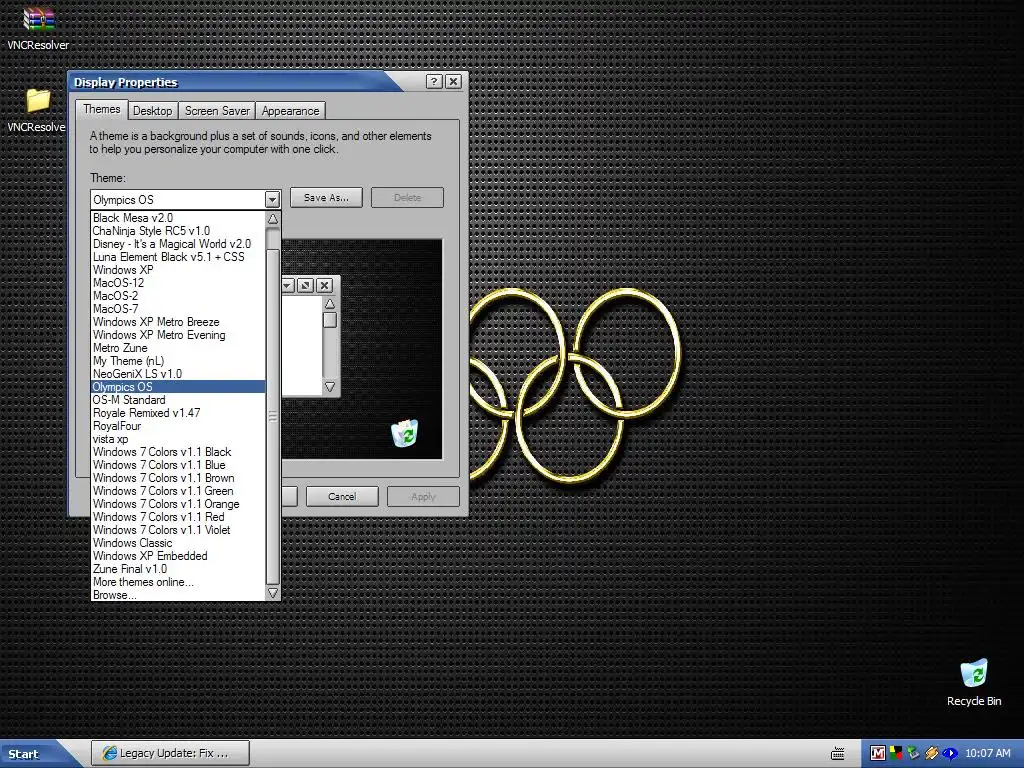Image resolution: width=1024 pixels, height=768 pixels.
Task: Select Windows 7 Colors v1.1 Red
Action: 178,517
